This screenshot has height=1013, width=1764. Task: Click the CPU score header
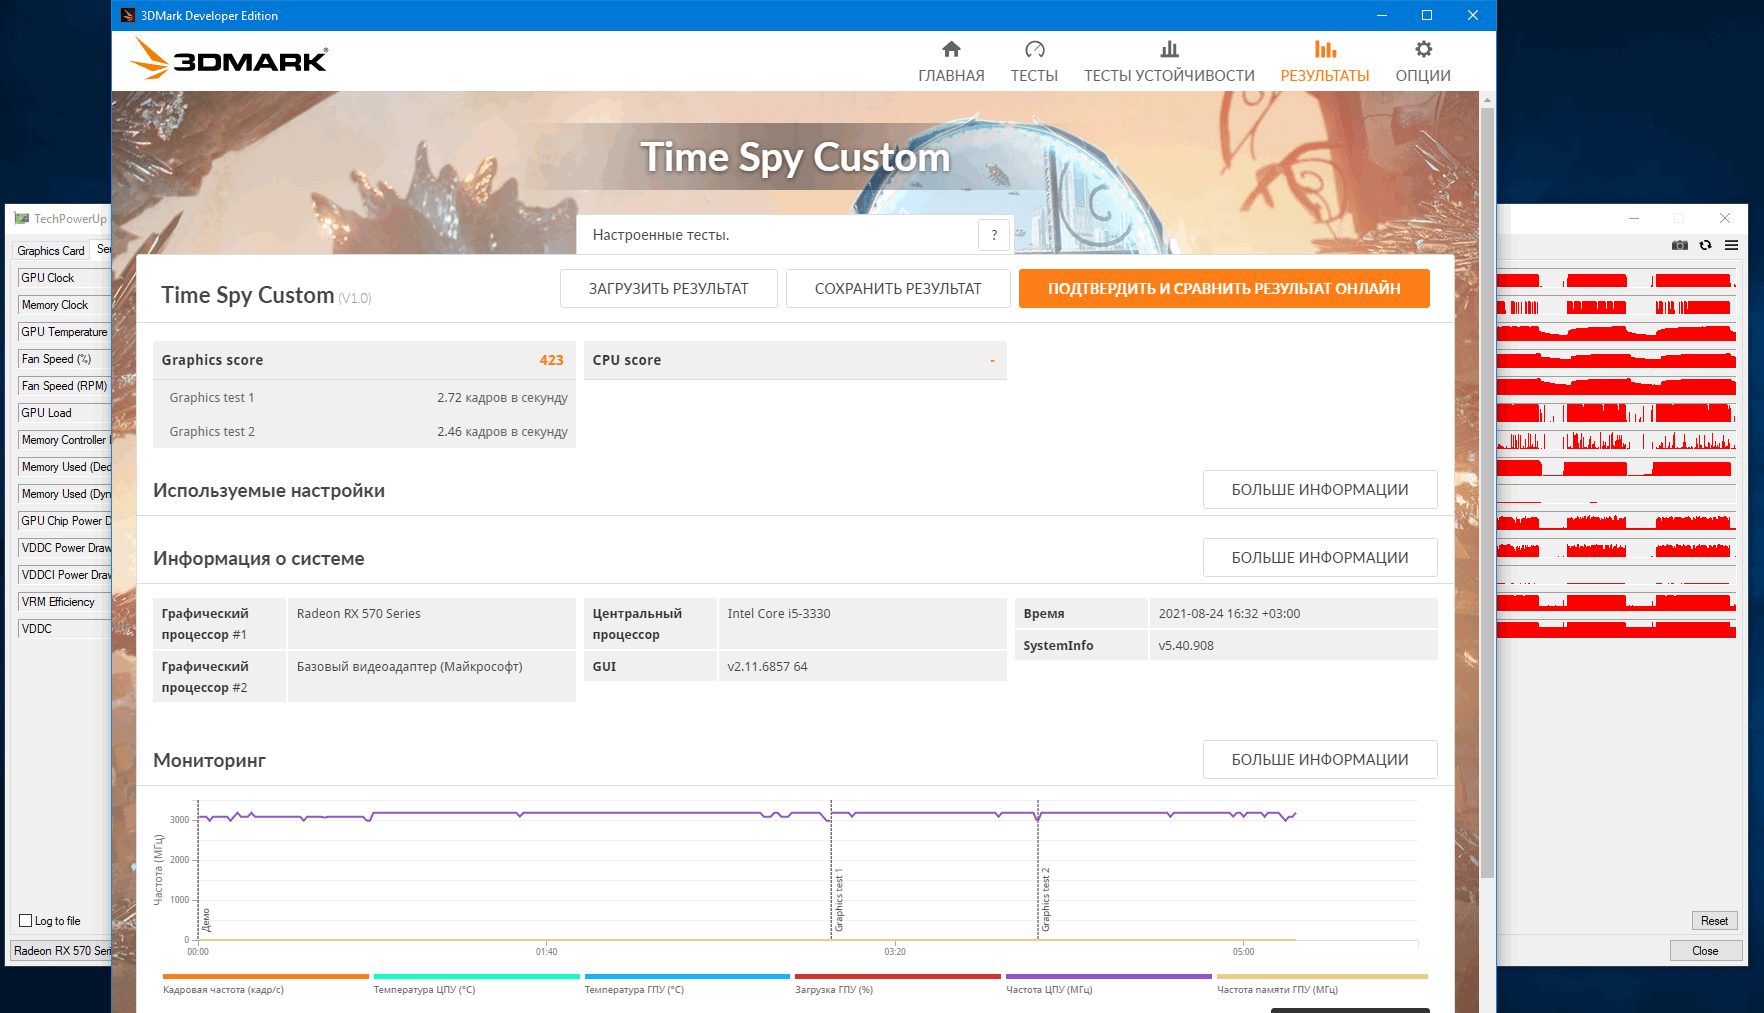pyautogui.click(x=795, y=360)
